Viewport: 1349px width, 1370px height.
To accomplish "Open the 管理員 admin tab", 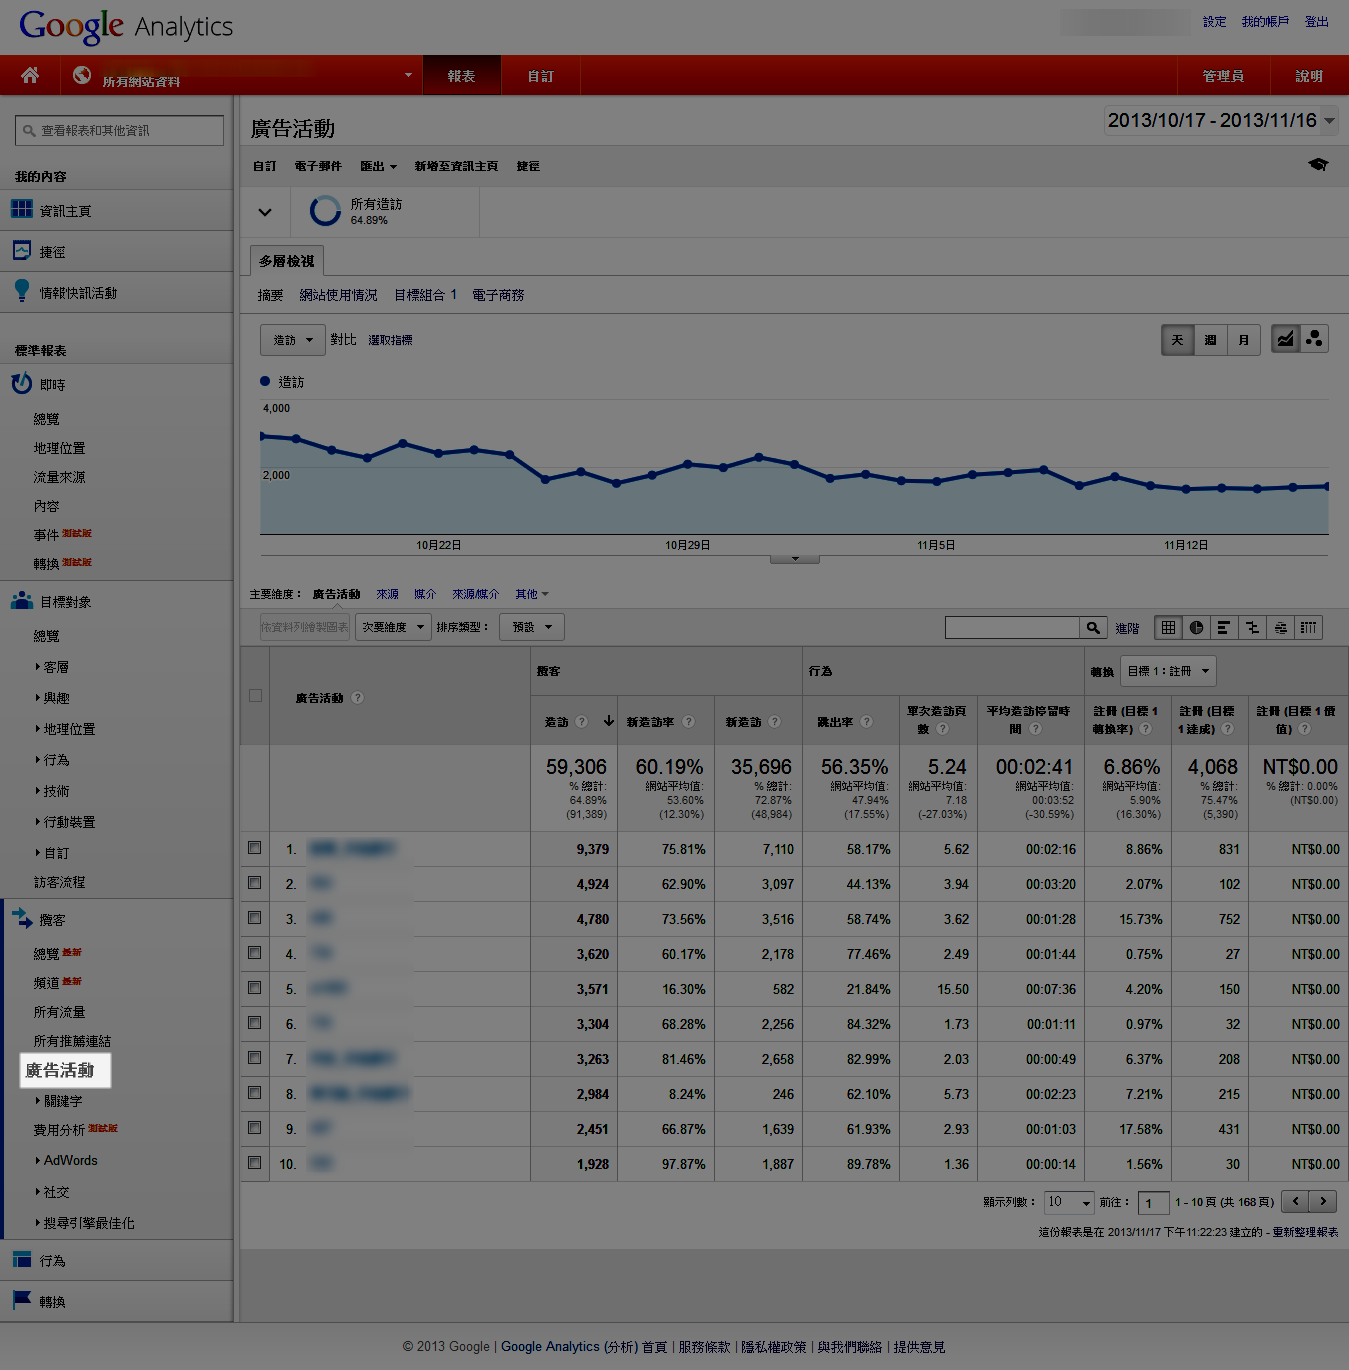I will (1223, 76).
